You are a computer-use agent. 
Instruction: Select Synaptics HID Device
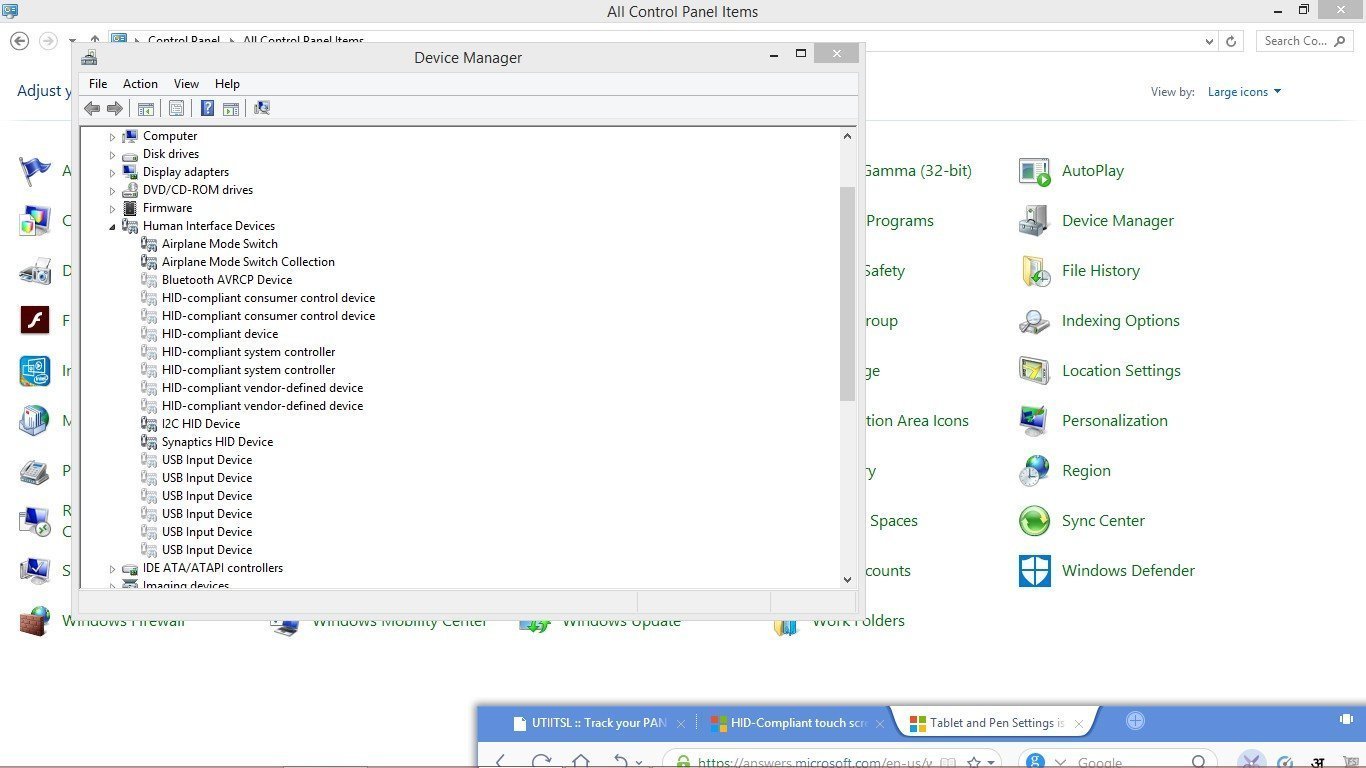(217, 442)
